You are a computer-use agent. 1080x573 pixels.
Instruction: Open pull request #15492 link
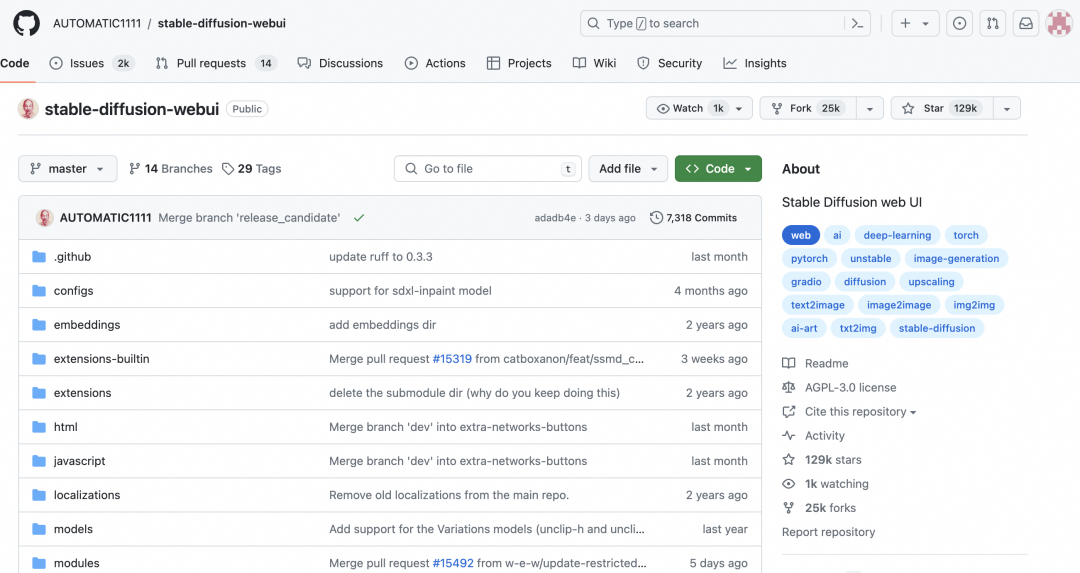pos(453,563)
